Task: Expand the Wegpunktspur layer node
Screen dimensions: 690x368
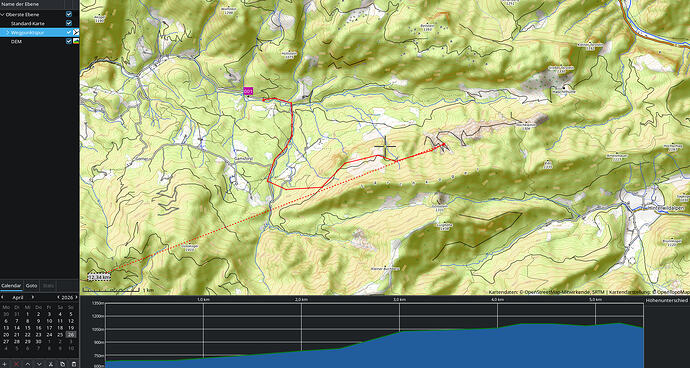Action: [8, 32]
